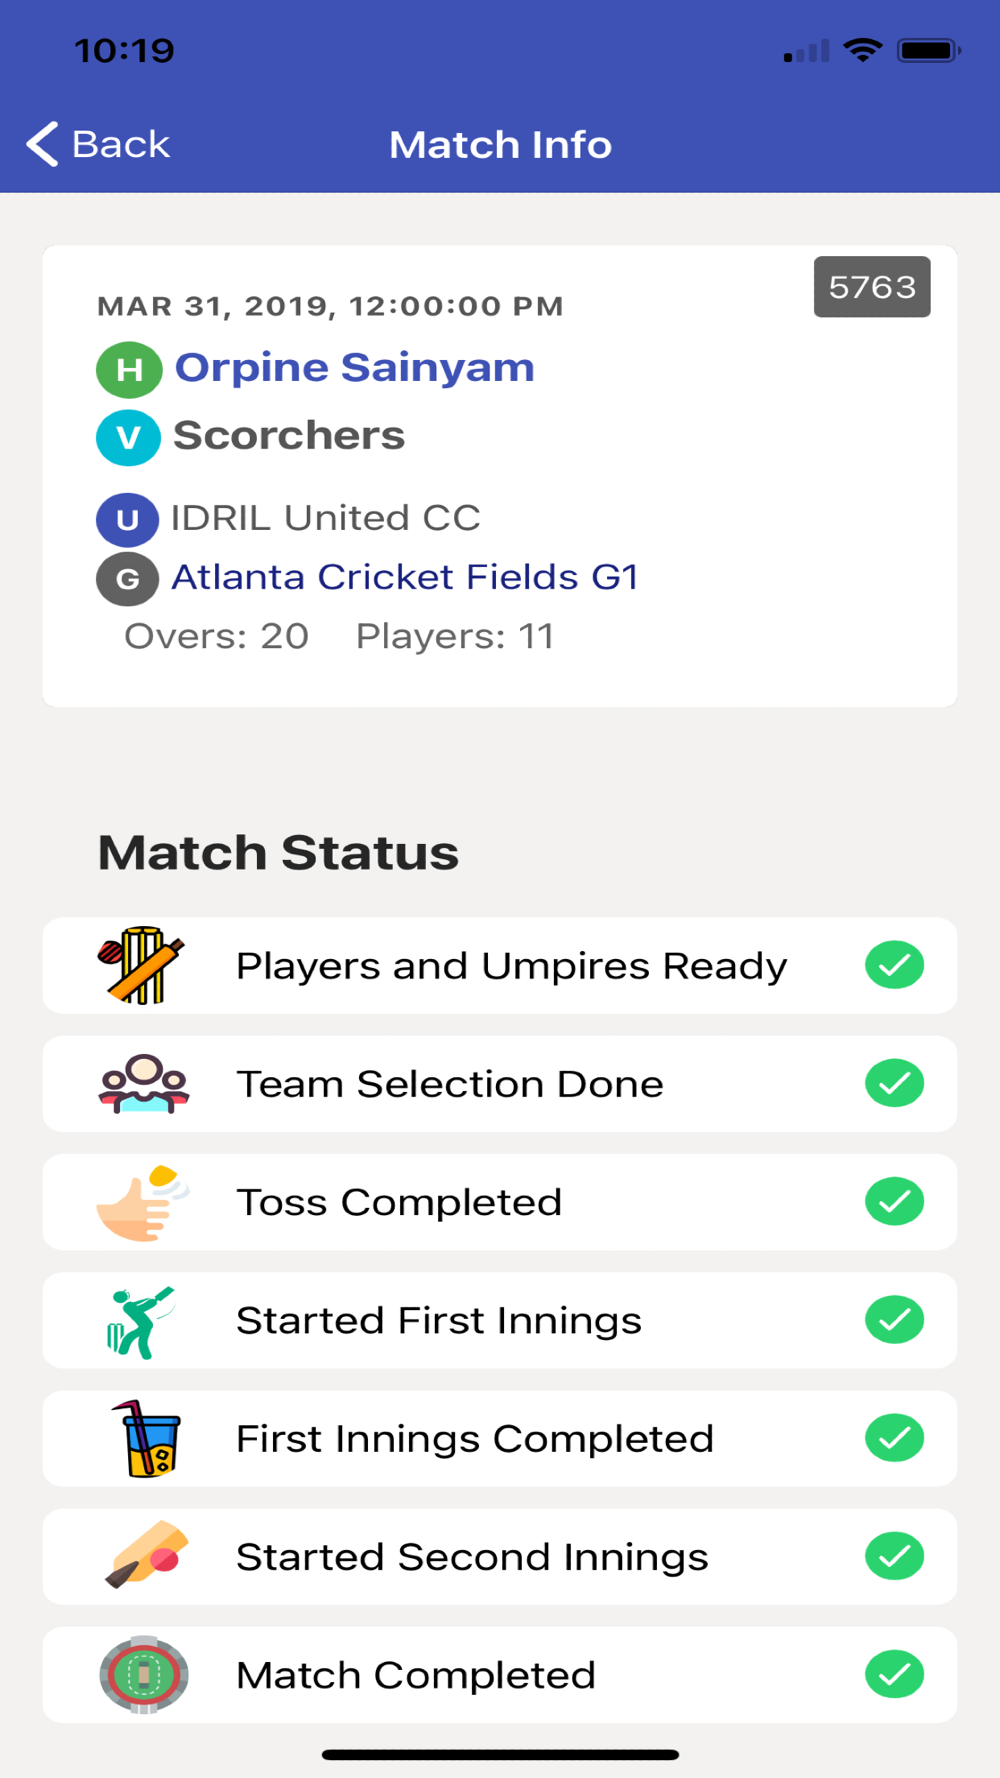Toggle the Match Completed checkmark

(x=895, y=1674)
